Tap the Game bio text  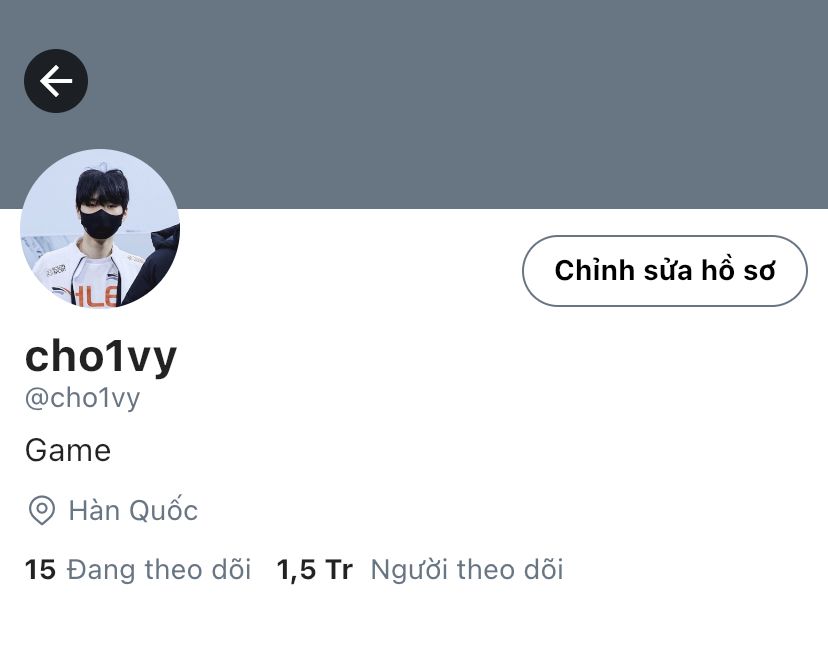68,450
